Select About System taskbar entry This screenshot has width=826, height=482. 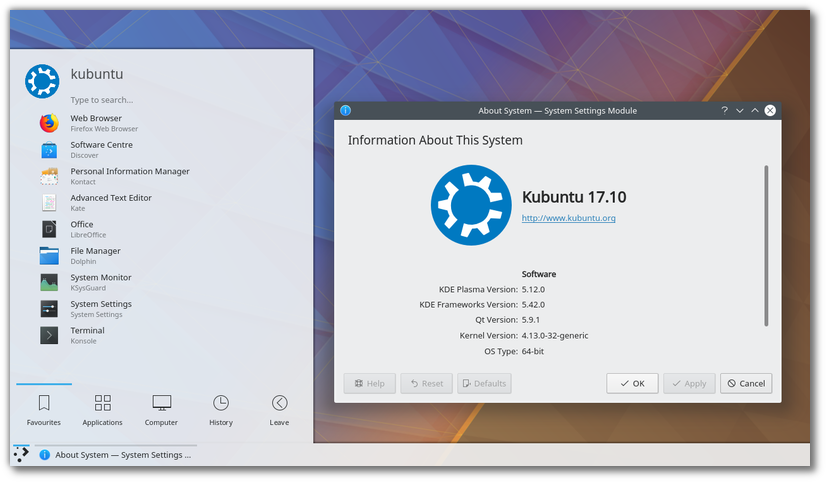[x=115, y=455]
